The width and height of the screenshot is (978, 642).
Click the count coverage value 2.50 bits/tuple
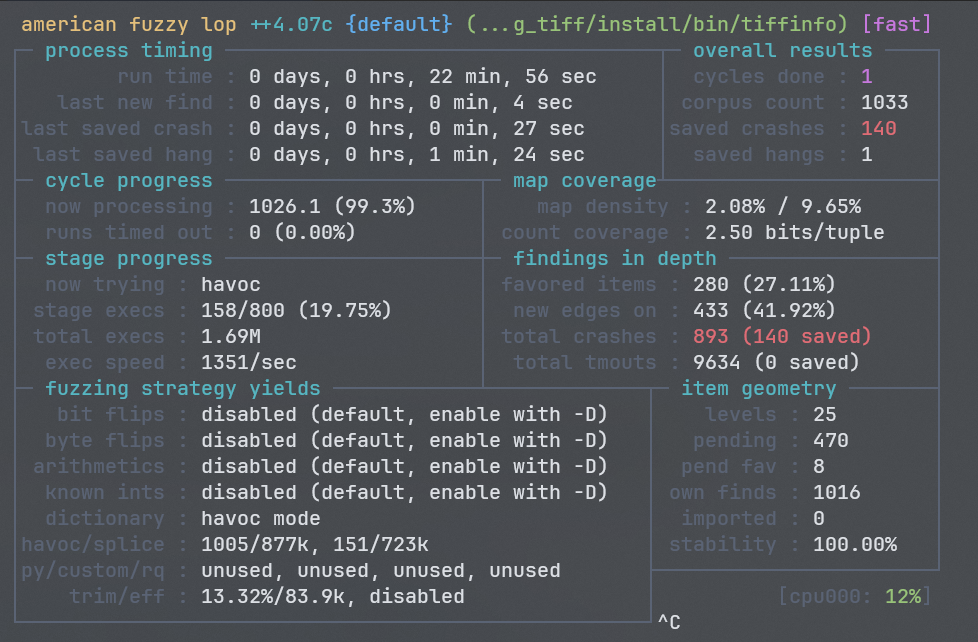tap(795, 233)
